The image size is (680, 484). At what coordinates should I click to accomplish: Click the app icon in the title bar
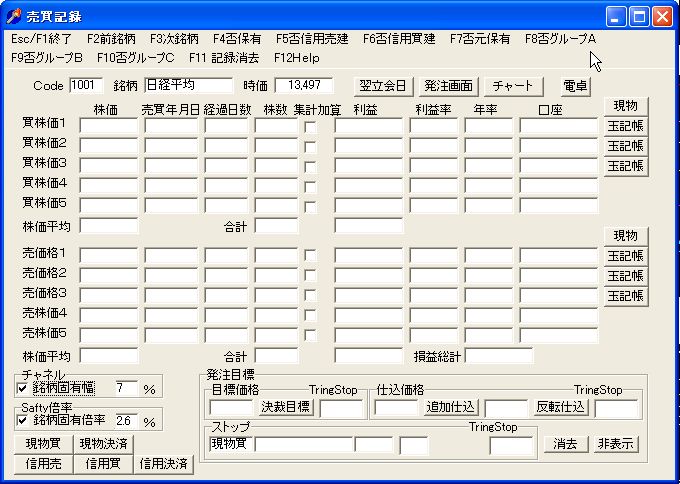pos(14,15)
